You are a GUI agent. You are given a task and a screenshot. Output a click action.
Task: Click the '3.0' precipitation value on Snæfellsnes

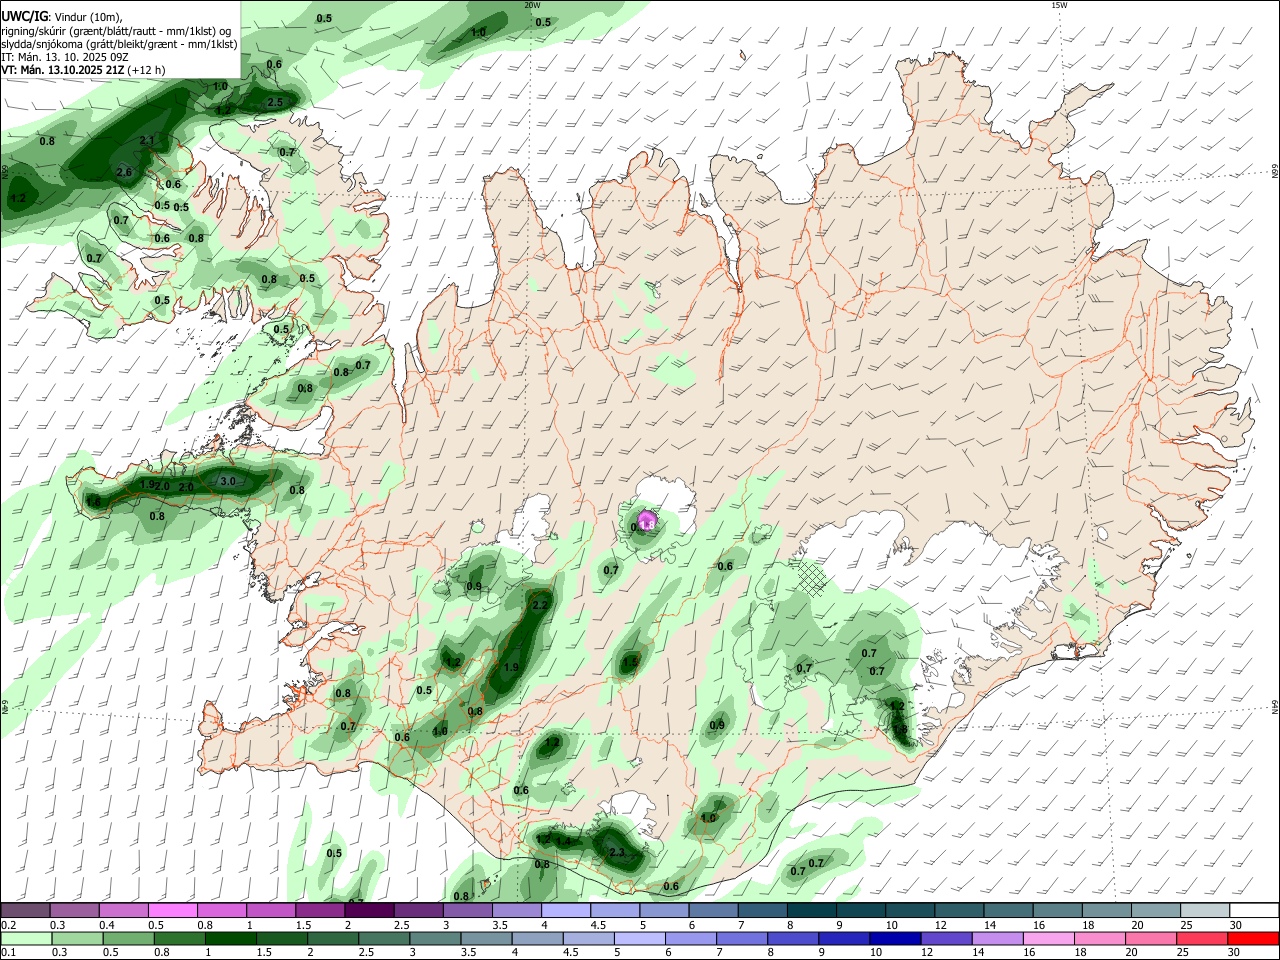point(227,482)
